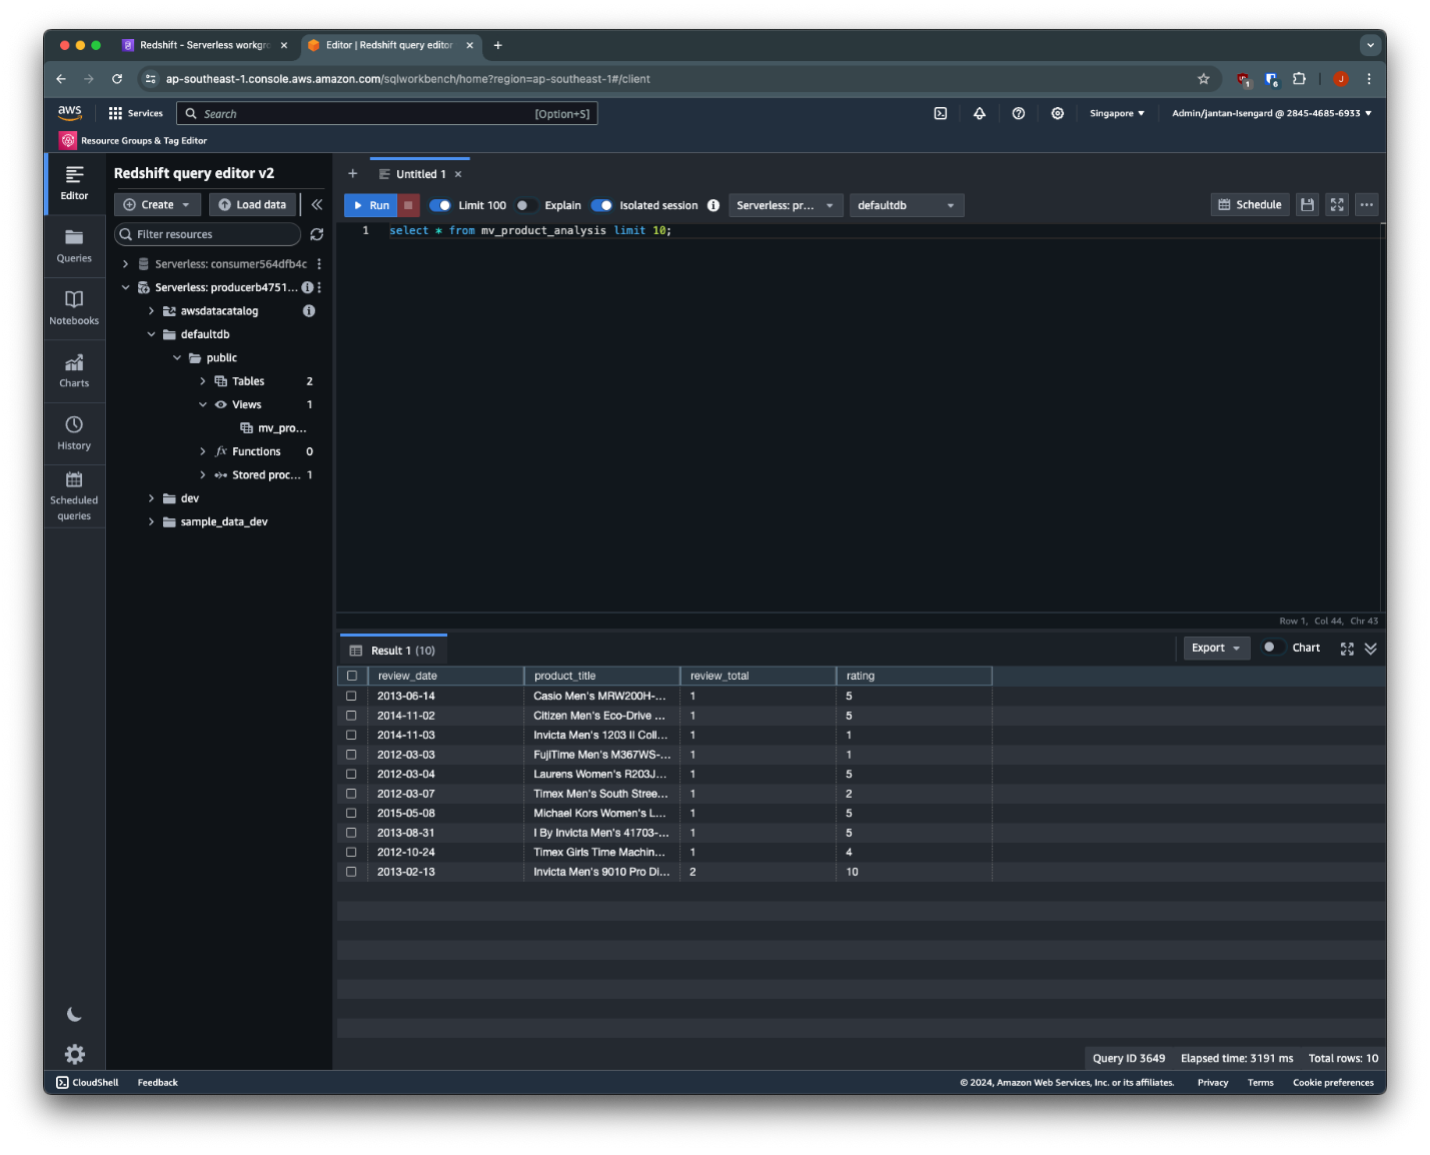
Task: Collapse the resource tree panel
Action: 317,204
